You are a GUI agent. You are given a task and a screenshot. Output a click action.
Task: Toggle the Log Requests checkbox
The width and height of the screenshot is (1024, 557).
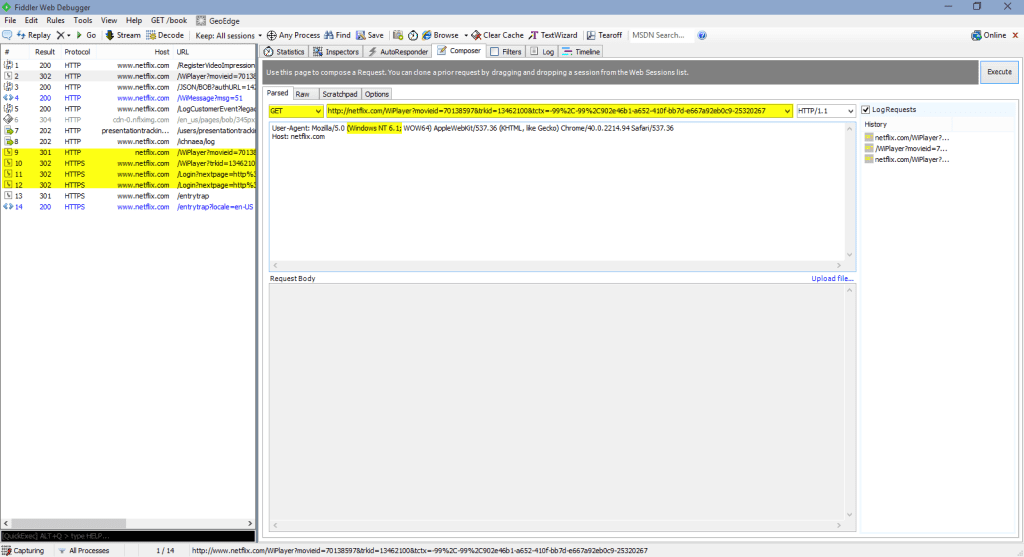pyautogui.click(x=866, y=110)
